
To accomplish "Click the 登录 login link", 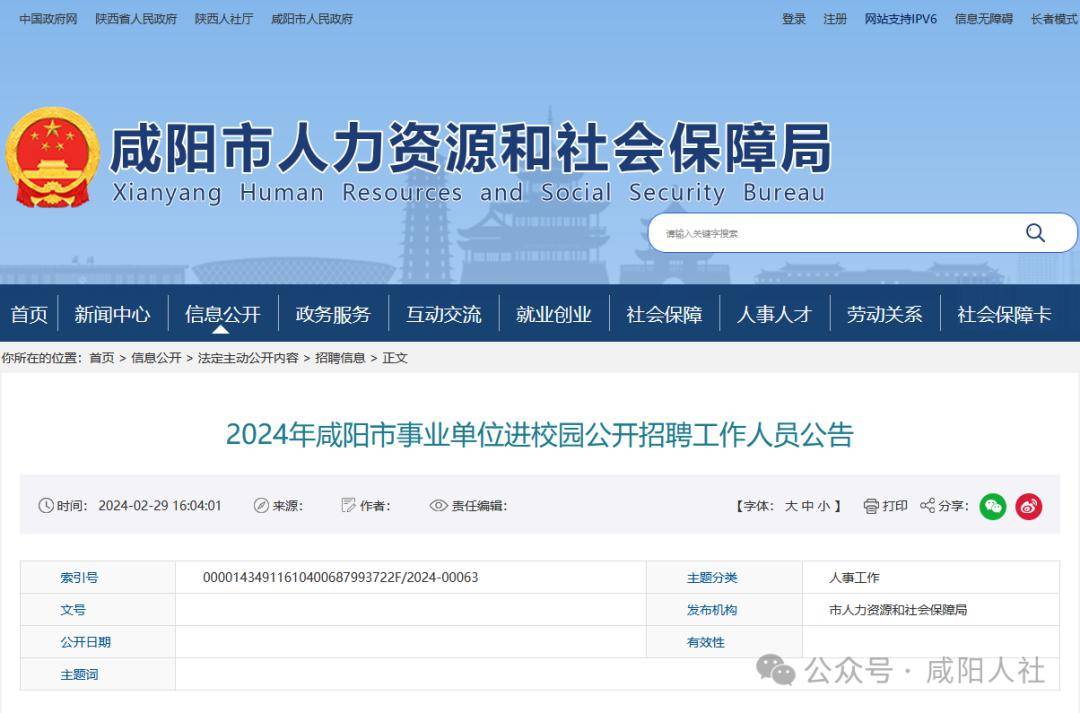I will coord(793,18).
